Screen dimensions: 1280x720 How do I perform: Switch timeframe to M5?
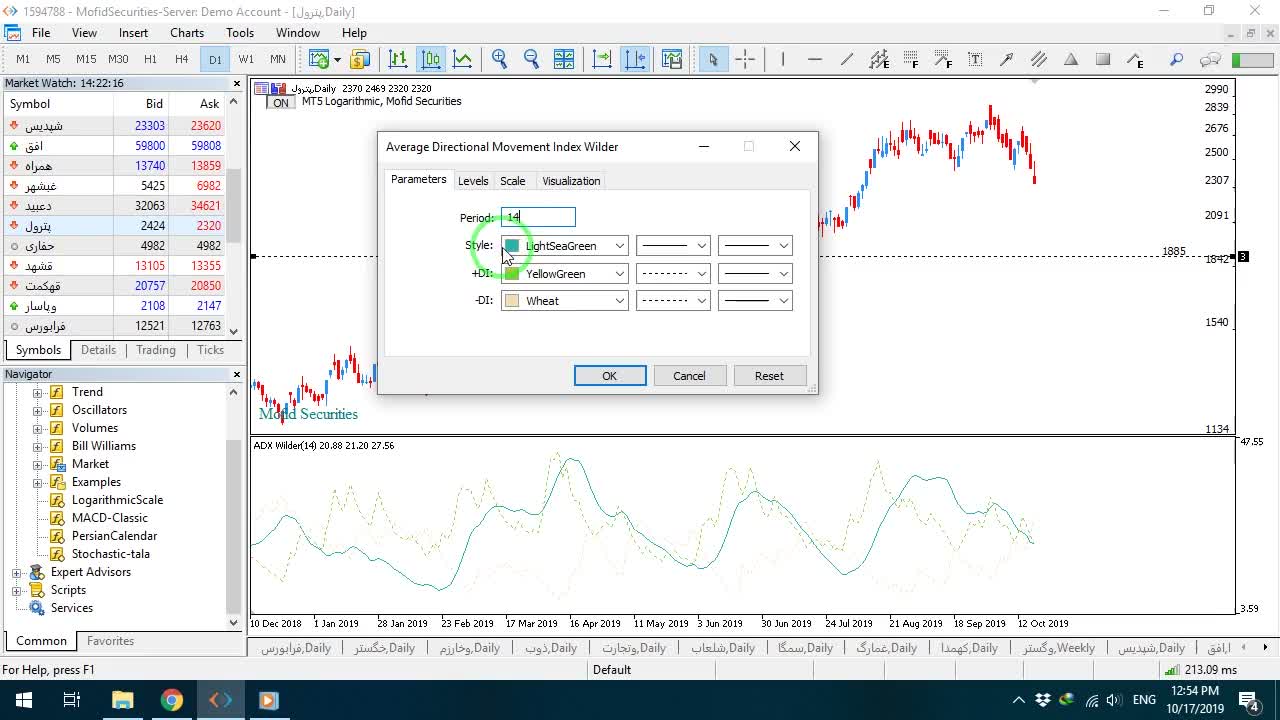point(53,59)
